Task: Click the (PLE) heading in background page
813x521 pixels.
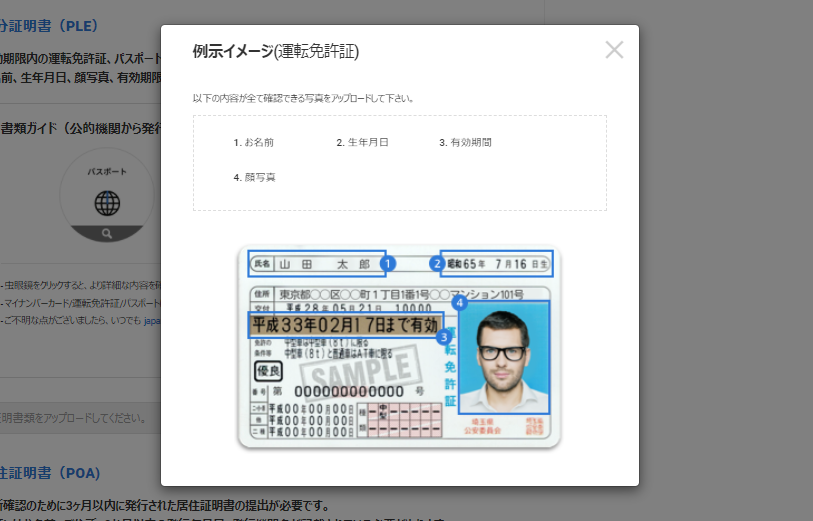Action: pyautogui.click(x=49, y=26)
